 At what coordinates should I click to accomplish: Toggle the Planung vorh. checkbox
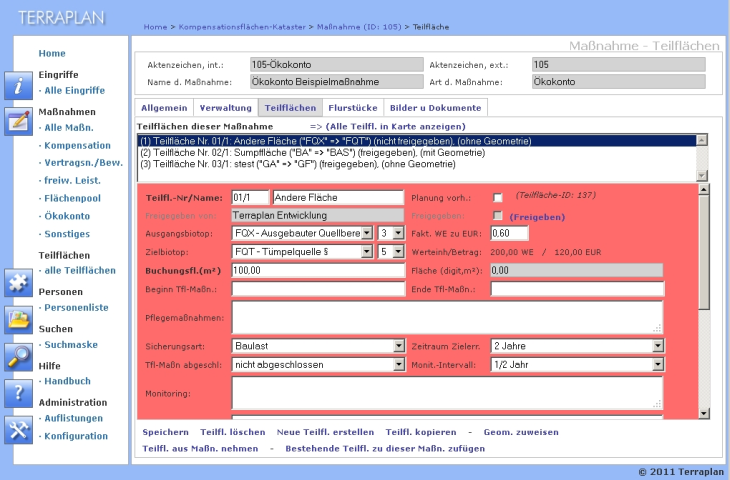click(x=498, y=198)
